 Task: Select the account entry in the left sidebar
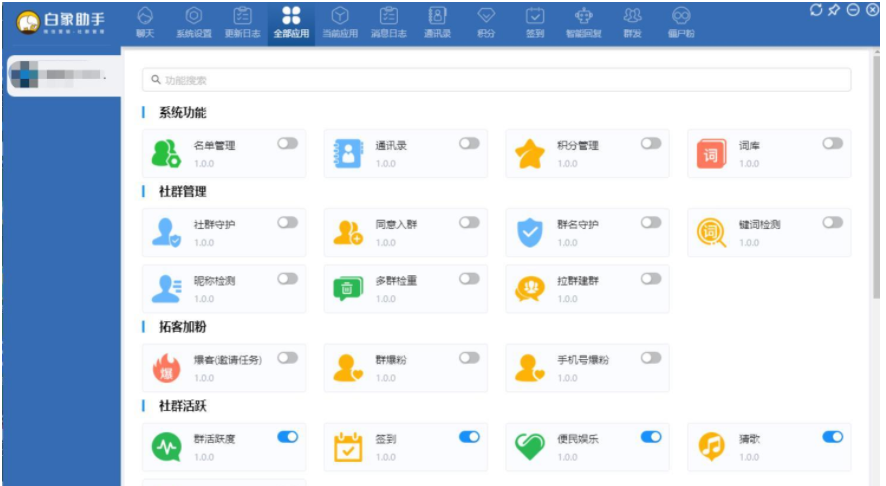coord(60,76)
